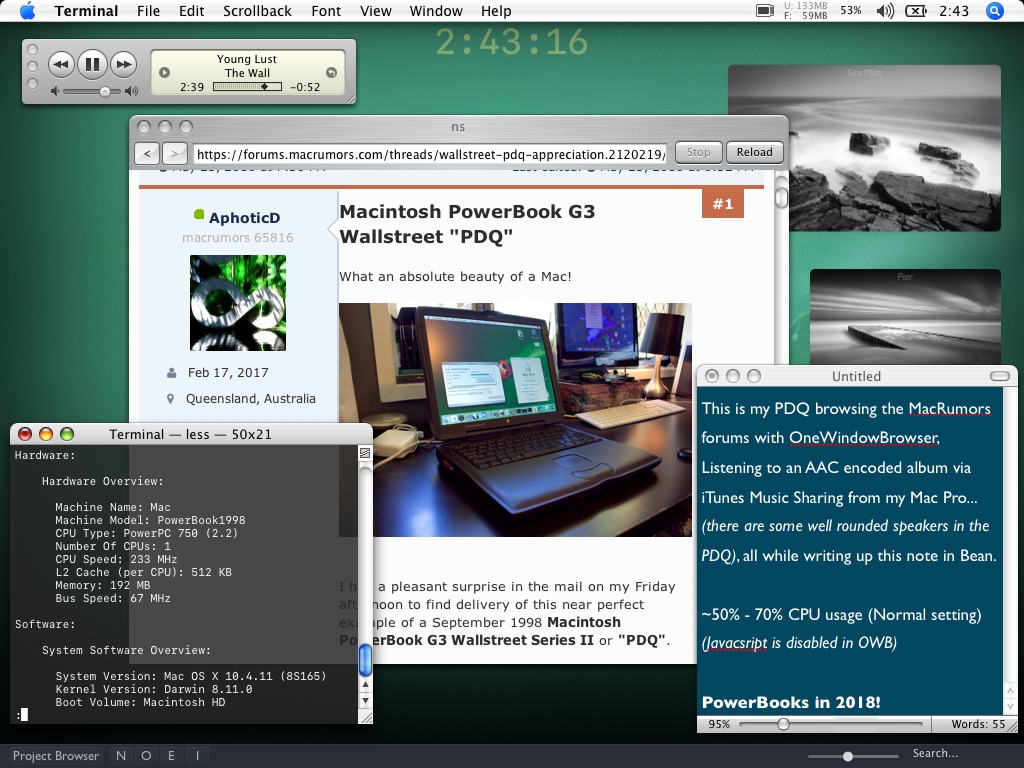Image resolution: width=1024 pixels, height=768 pixels.
Task: Click the Terminal split pane icon
Action: 365,453
